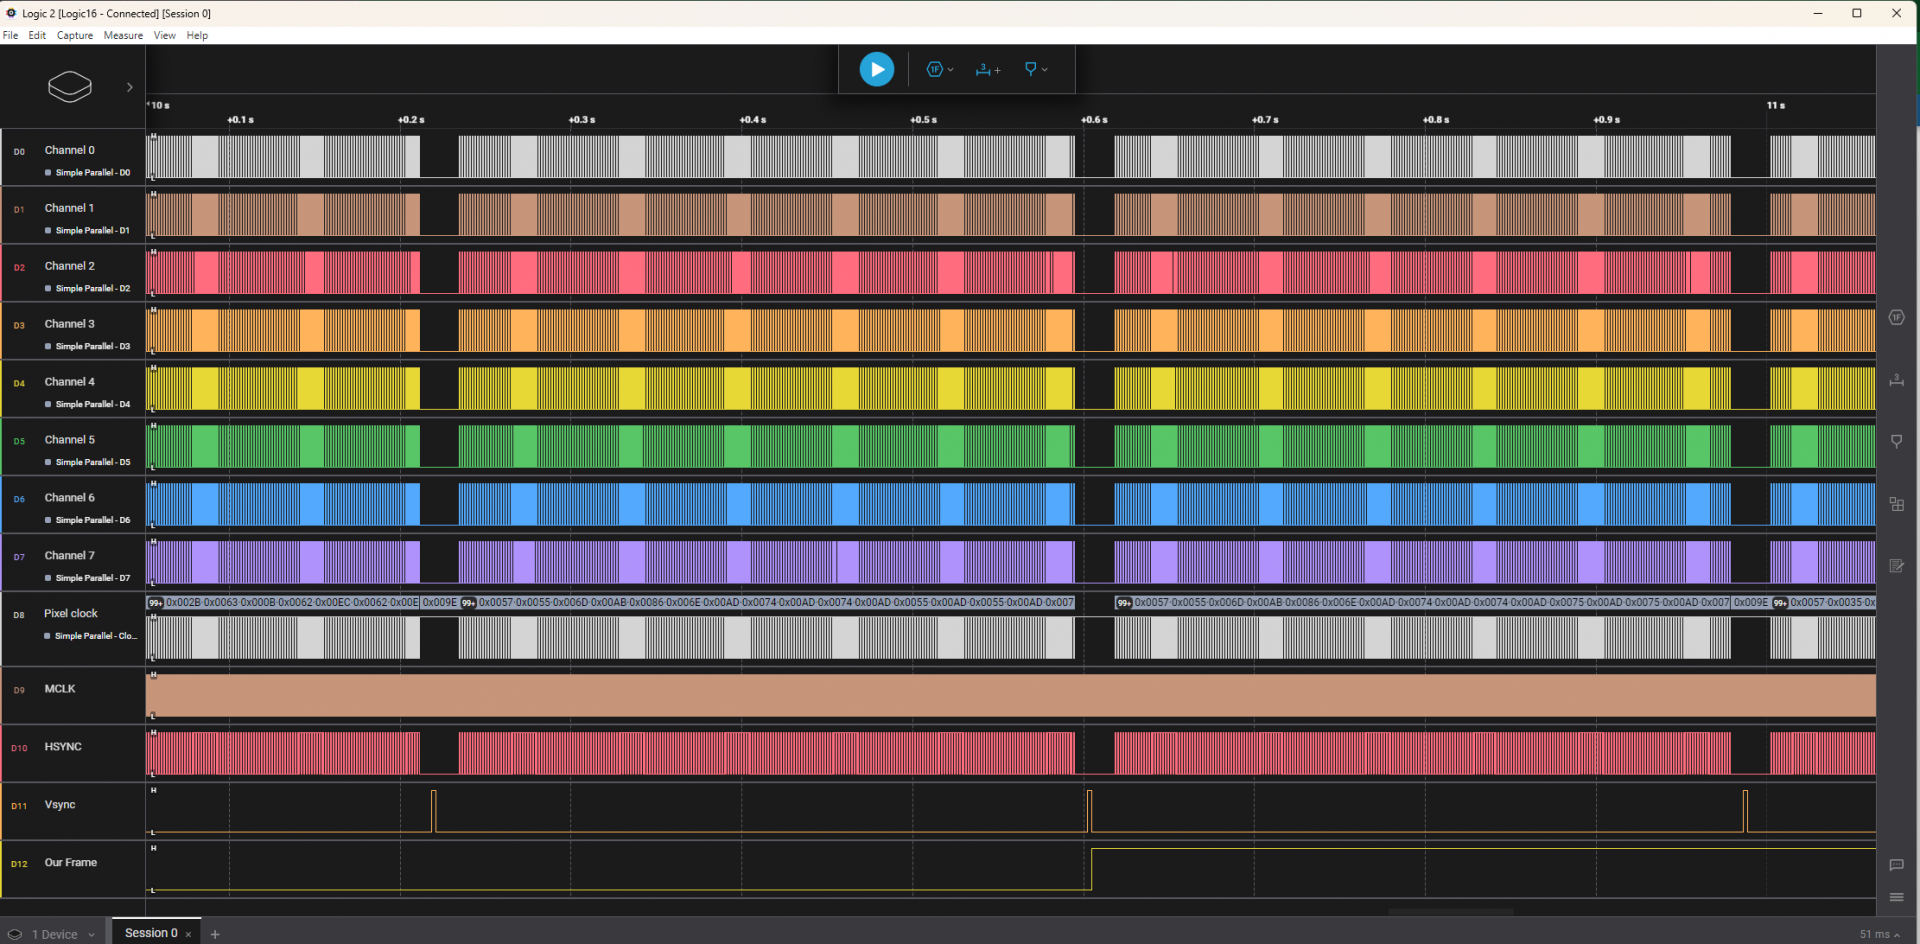
Task: Select the Session 0 tab
Action: click(151, 933)
